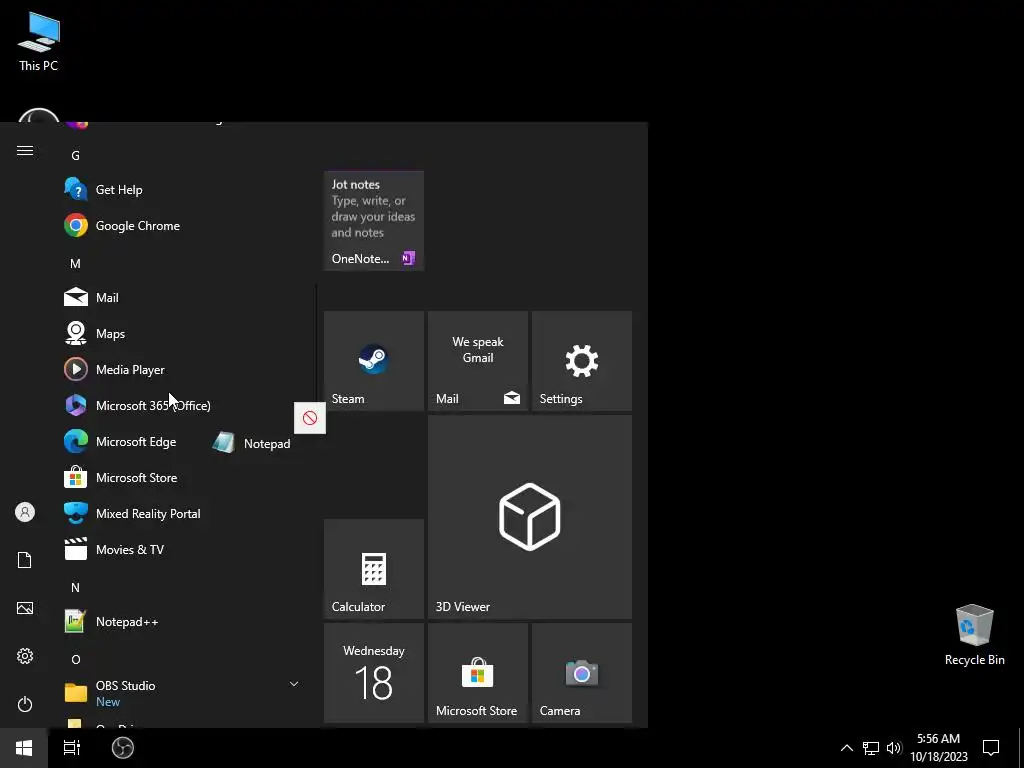
Task: Launch Movies & TV
Action: [183, 549]
